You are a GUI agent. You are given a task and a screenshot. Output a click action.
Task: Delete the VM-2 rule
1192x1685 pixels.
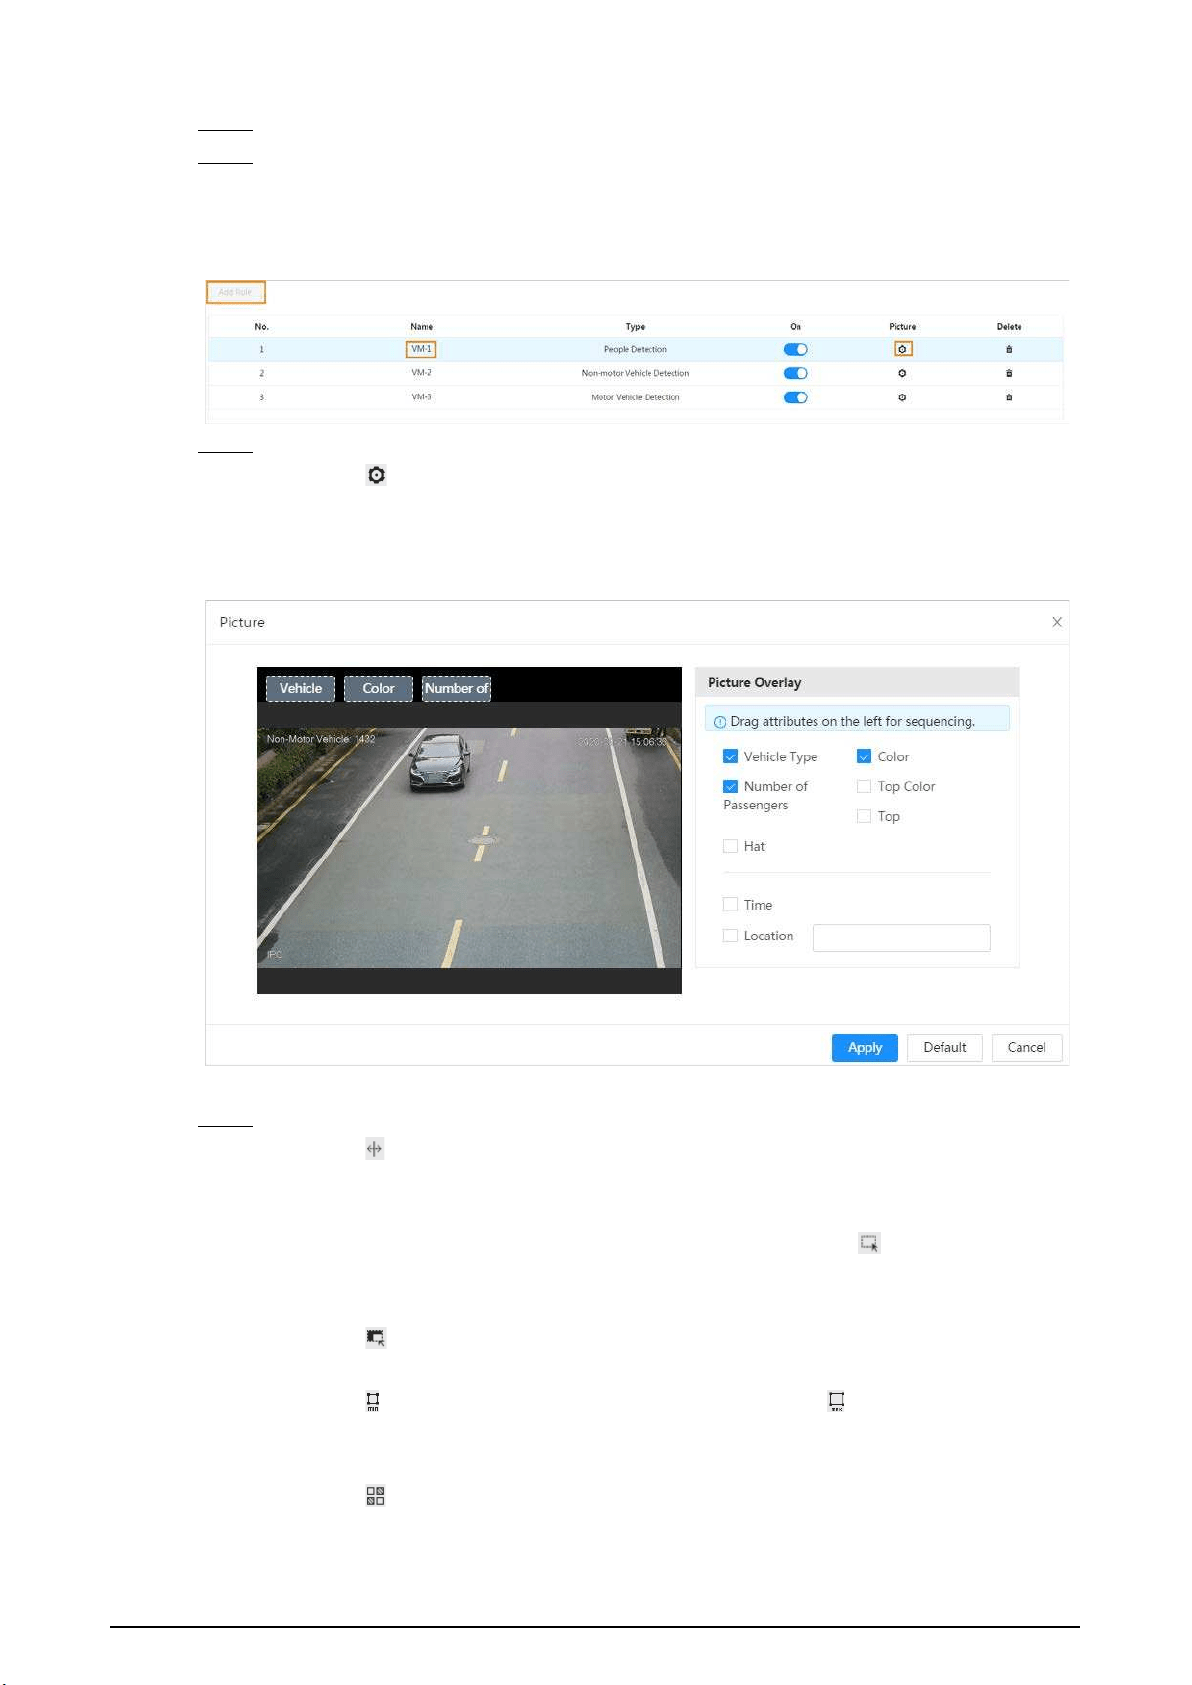click(x=1009, y=373)
